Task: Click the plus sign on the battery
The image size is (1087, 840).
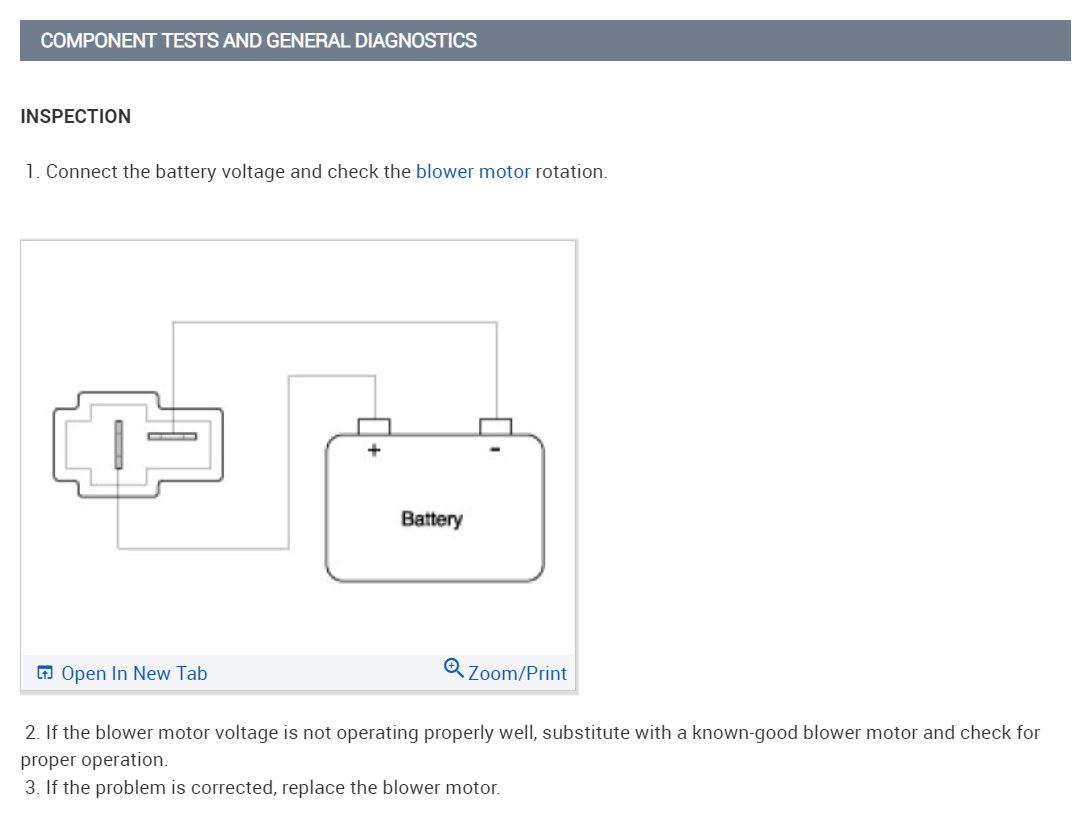Action: 374,451
